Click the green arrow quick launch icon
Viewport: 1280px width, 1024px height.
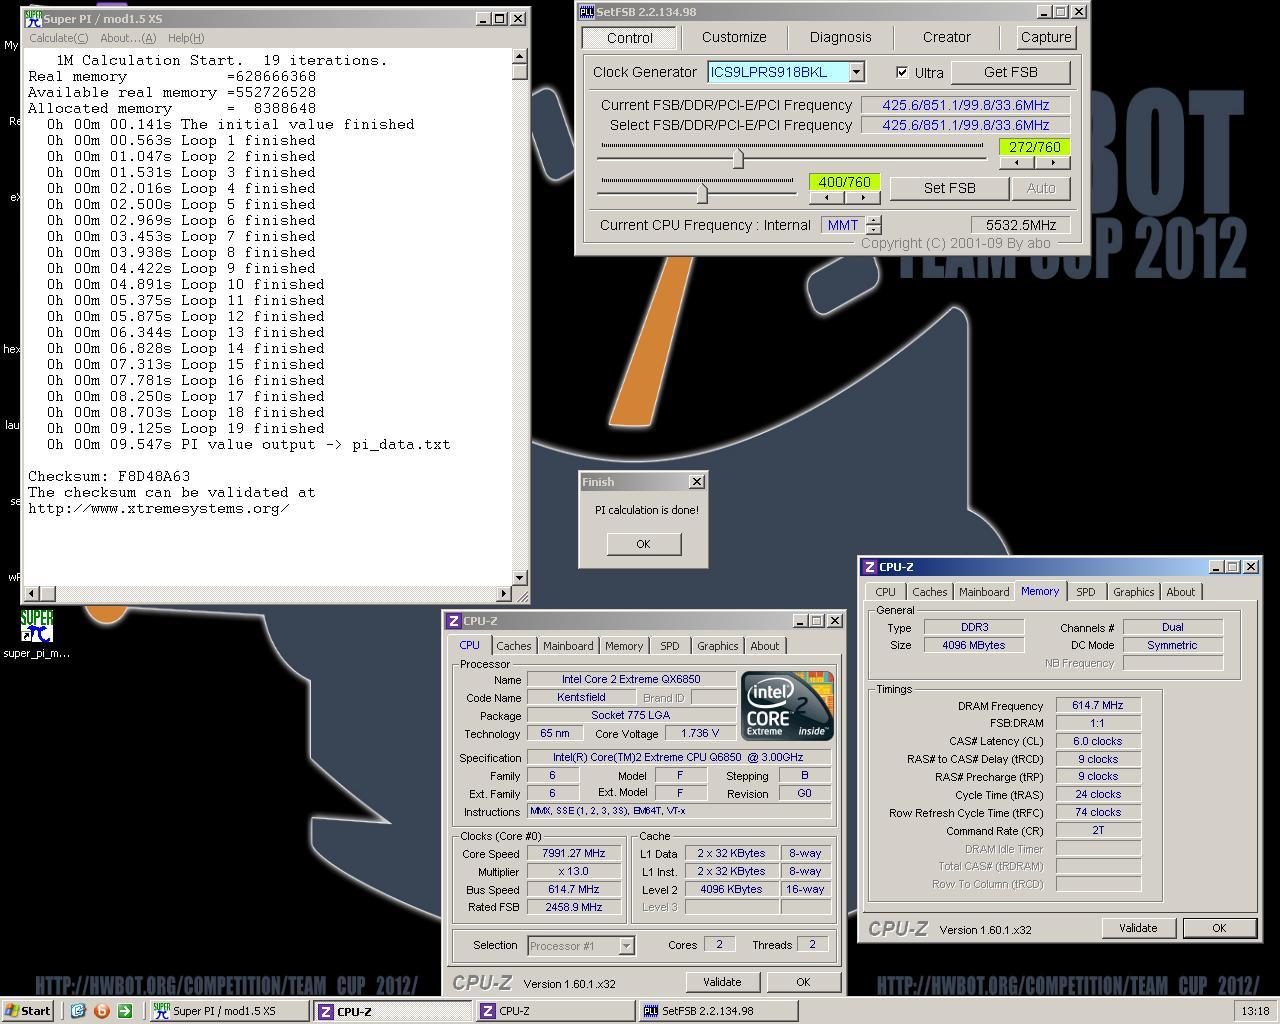[x=124, y=1011]
